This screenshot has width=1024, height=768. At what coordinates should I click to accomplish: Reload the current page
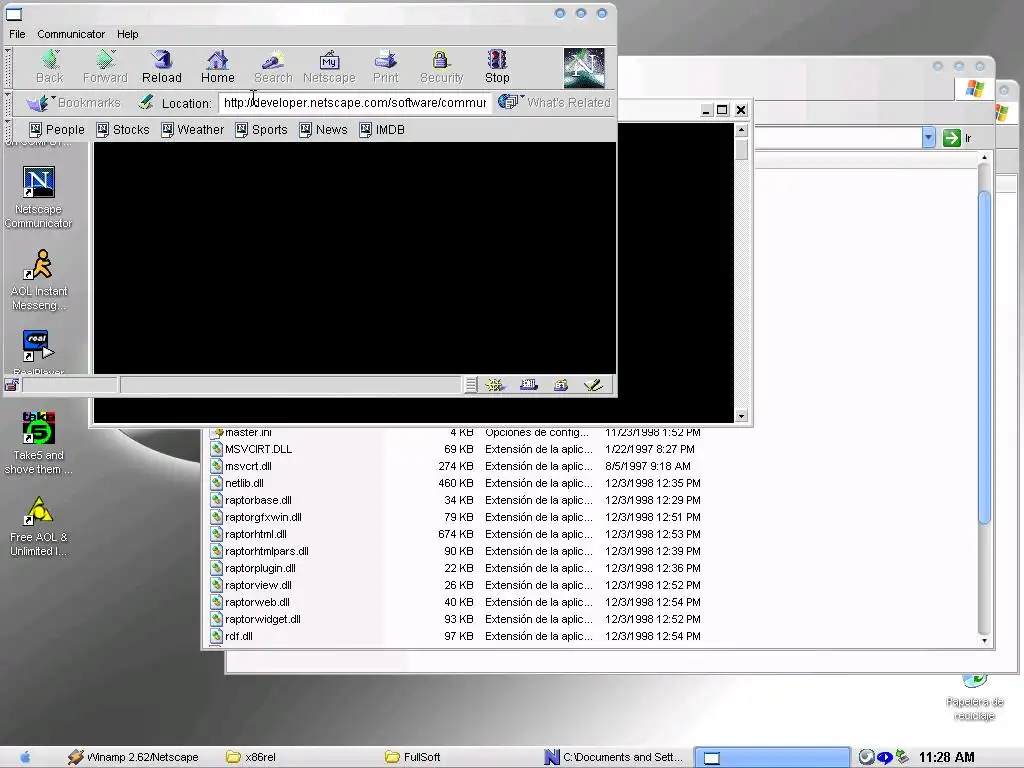(x=161, y=68)
